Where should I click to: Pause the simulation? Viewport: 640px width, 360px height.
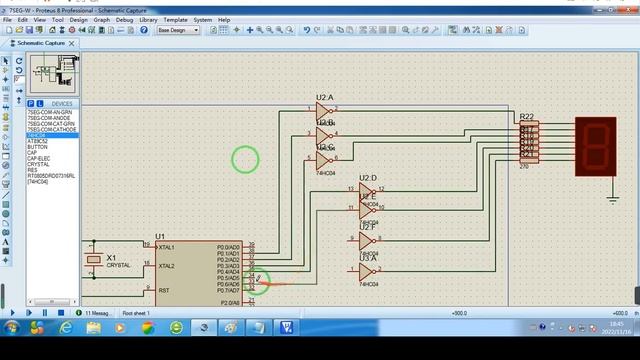(x=45, y=313)
